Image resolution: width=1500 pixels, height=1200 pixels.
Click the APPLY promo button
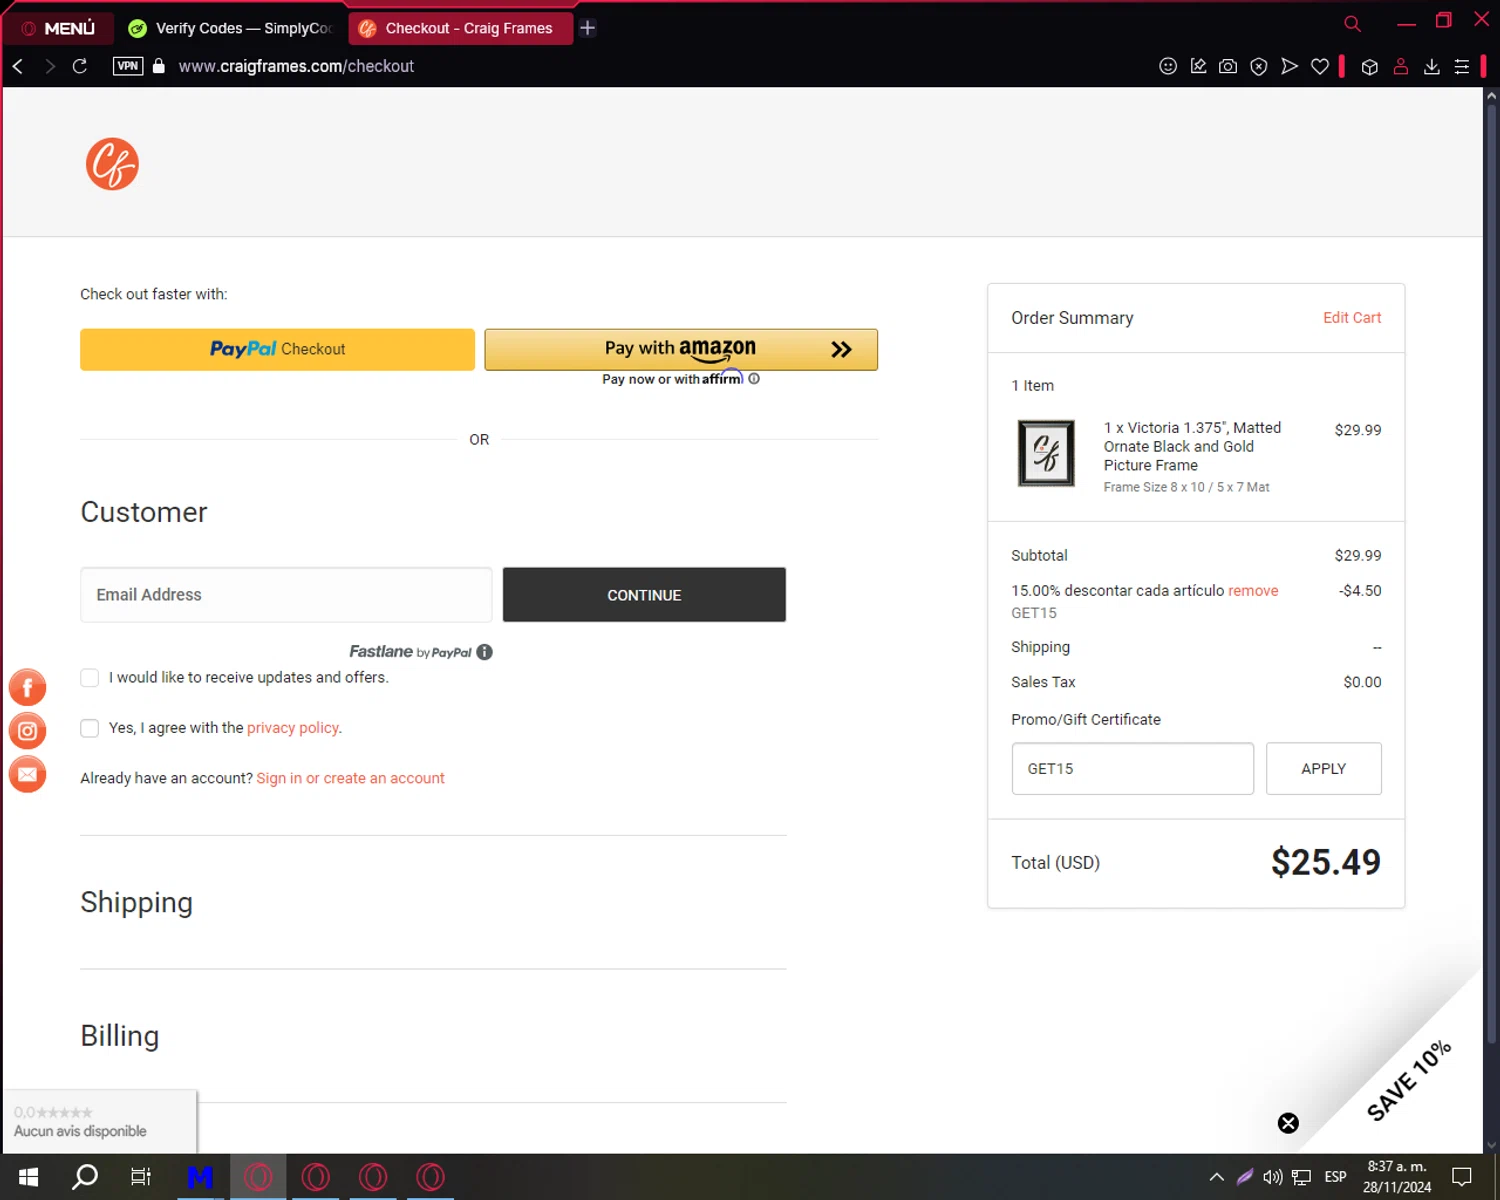tap(1324, 769)
